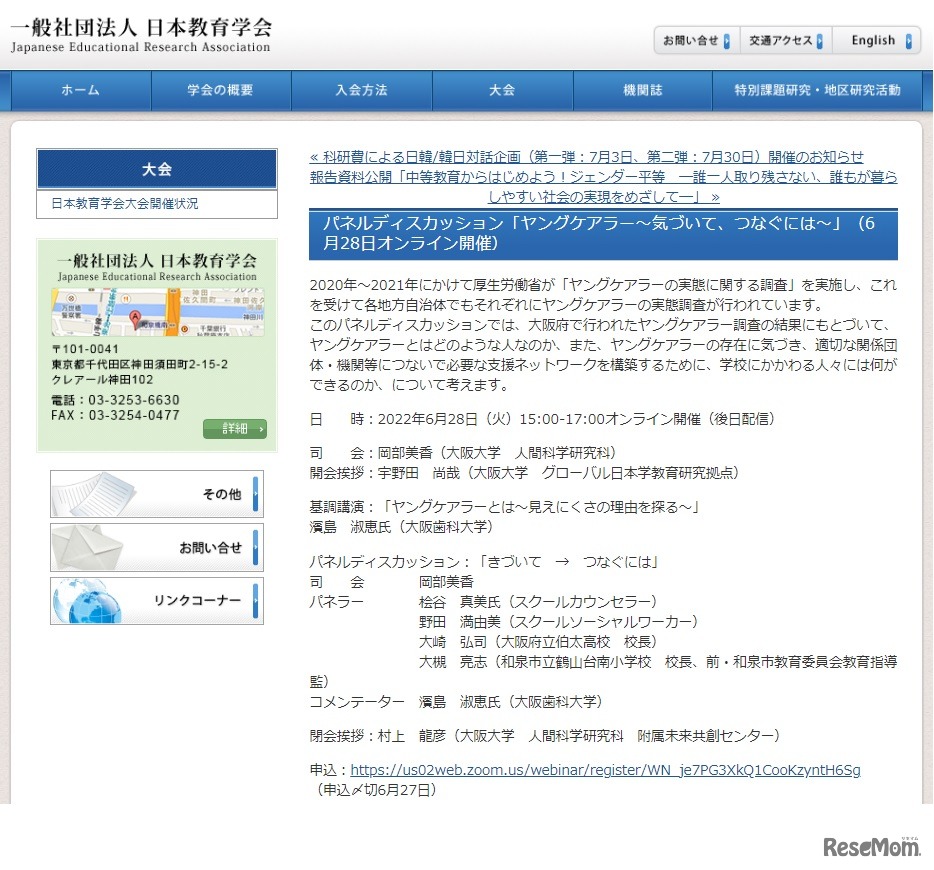Screen dimensions: 934x870
Task: Open 特別課題研究・地区研究活動 menu item
Action: (817, 90)
